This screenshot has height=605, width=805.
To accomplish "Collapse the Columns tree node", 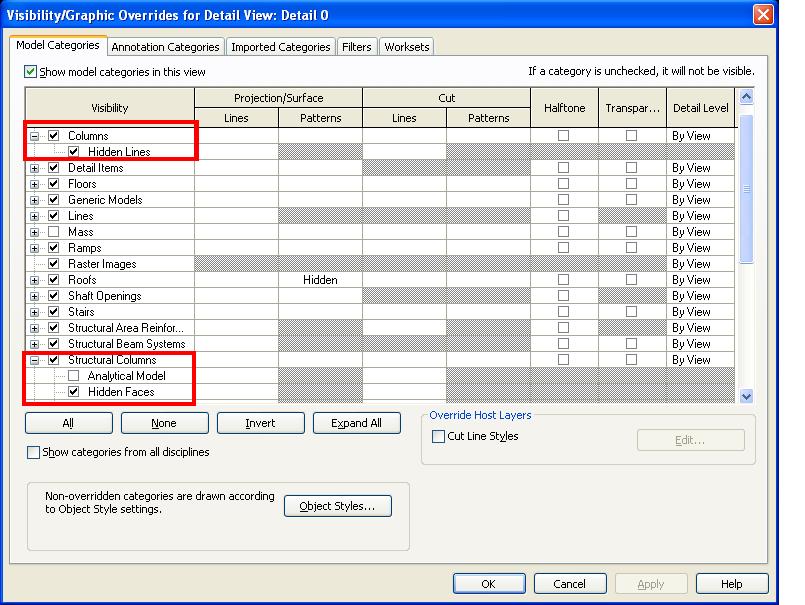I will [35, 136].
